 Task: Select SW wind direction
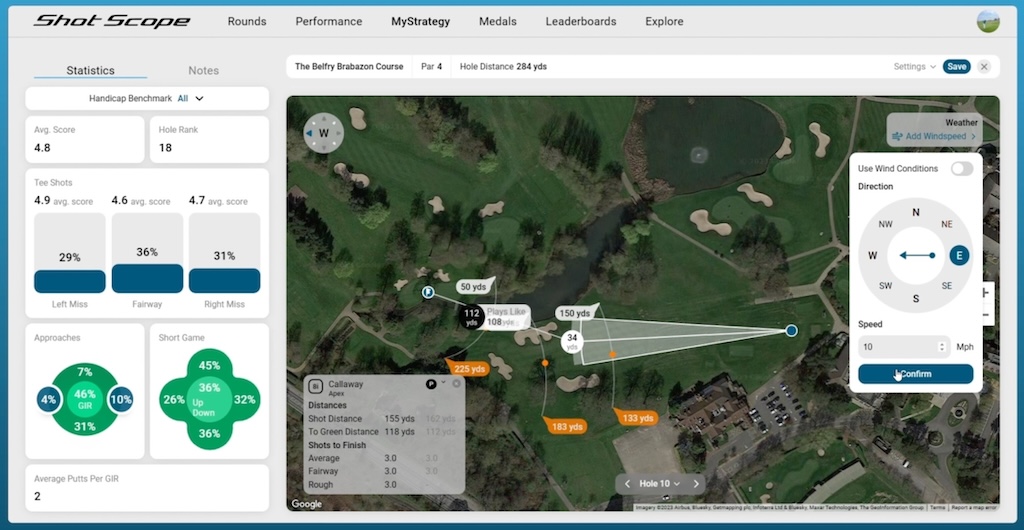click(886, 286)
